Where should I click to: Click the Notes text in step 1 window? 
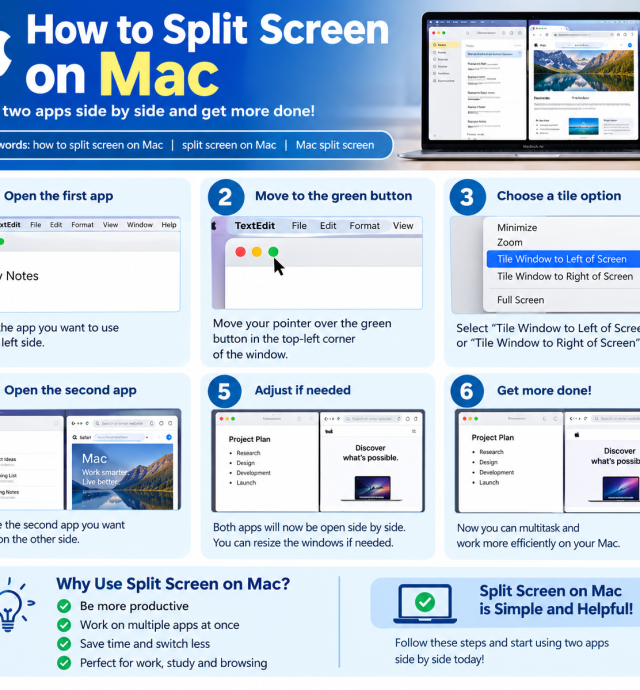pos(22,276)
